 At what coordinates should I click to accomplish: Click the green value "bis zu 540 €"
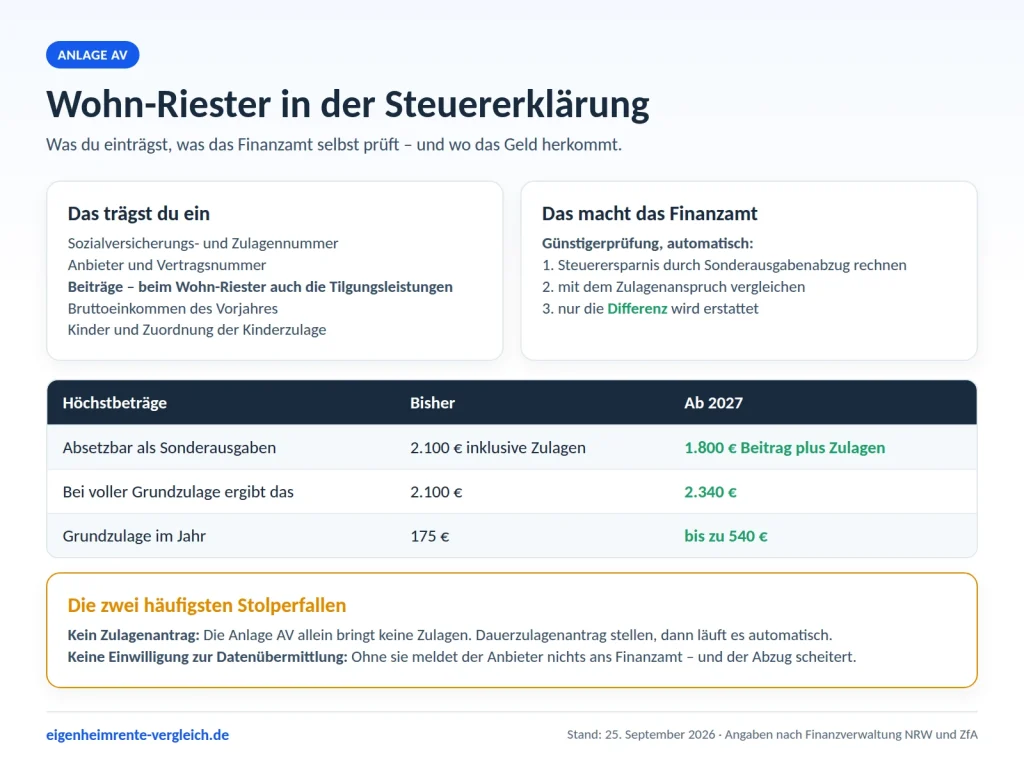click(x=726, y=536)
